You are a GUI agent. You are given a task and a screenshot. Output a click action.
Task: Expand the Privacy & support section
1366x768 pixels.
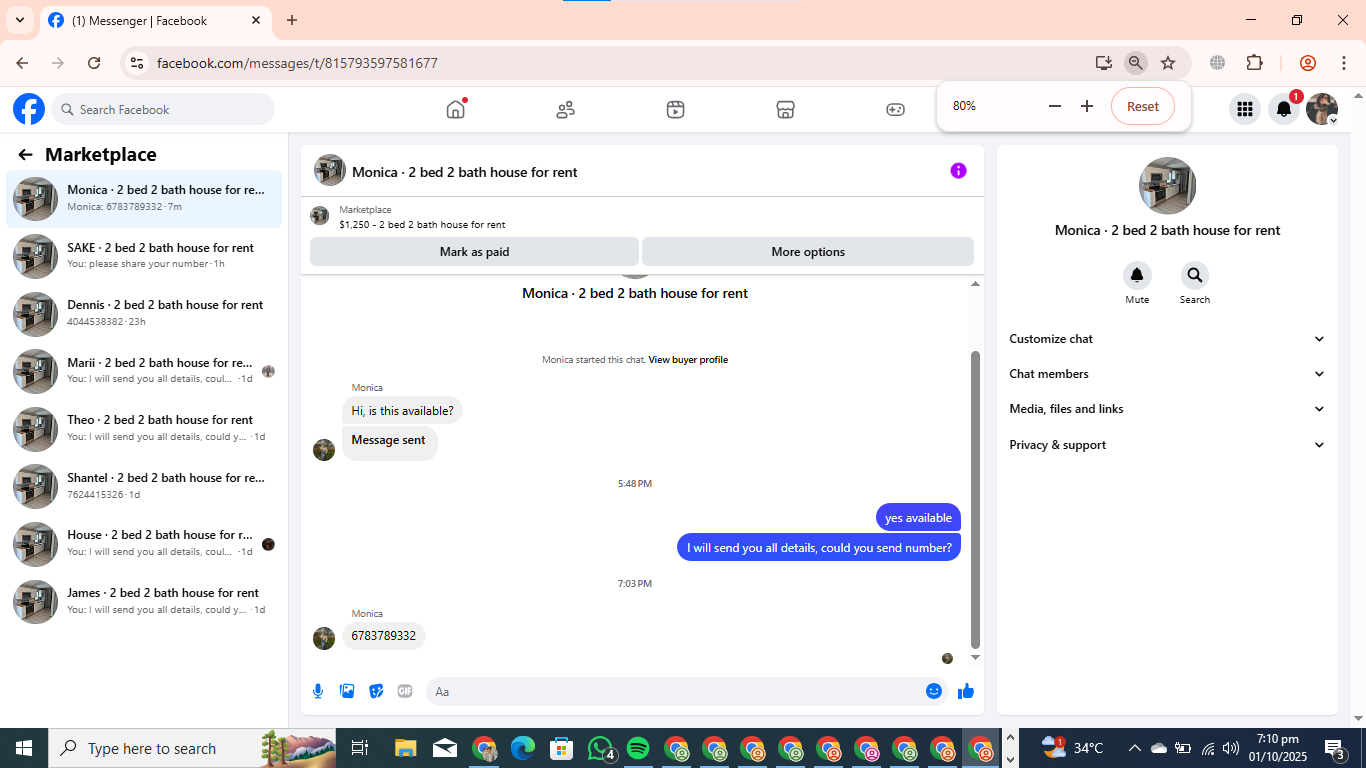(1167, 445)
